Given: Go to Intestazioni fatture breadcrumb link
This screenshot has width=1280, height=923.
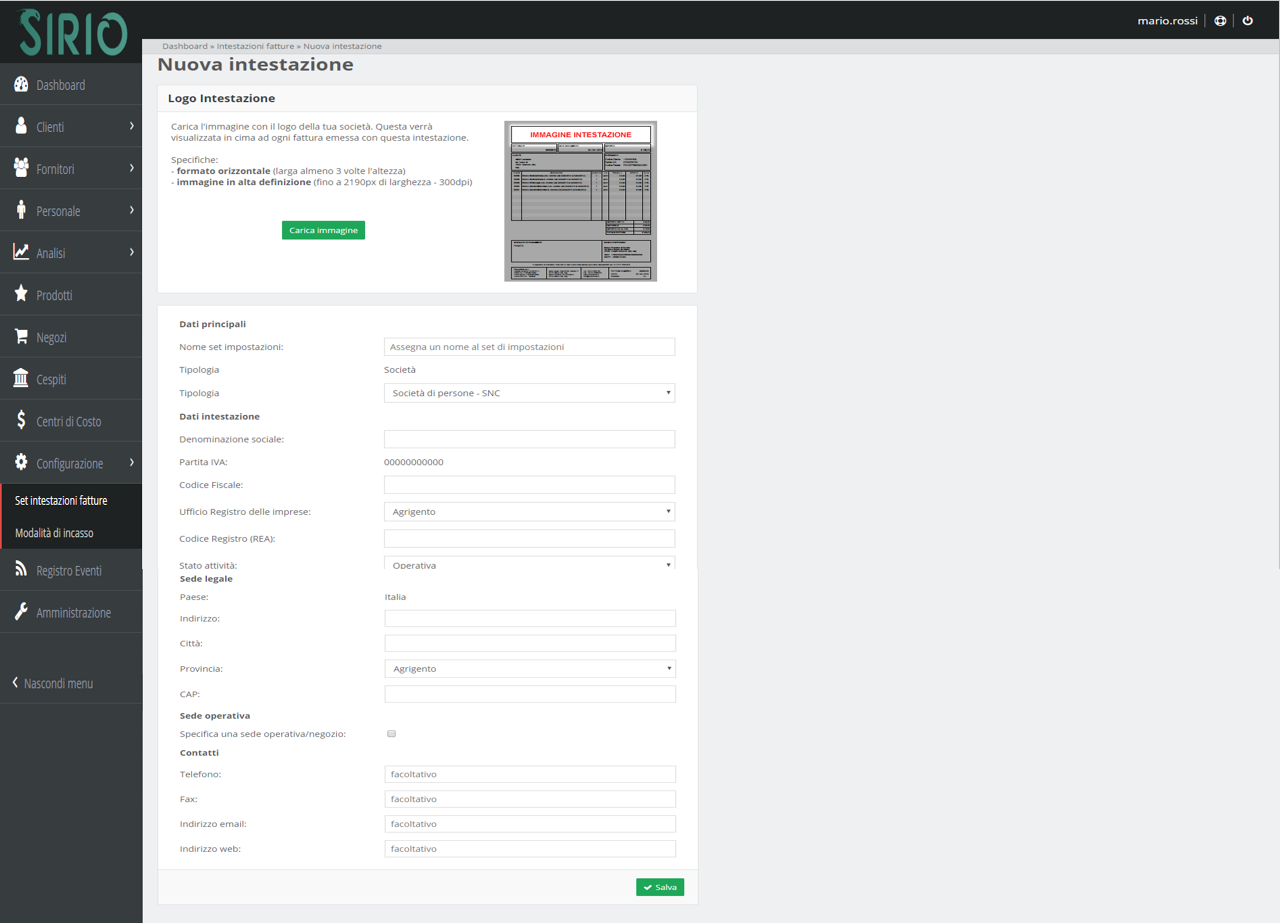Looking at the screenshot, I should [x=255, y=46].
